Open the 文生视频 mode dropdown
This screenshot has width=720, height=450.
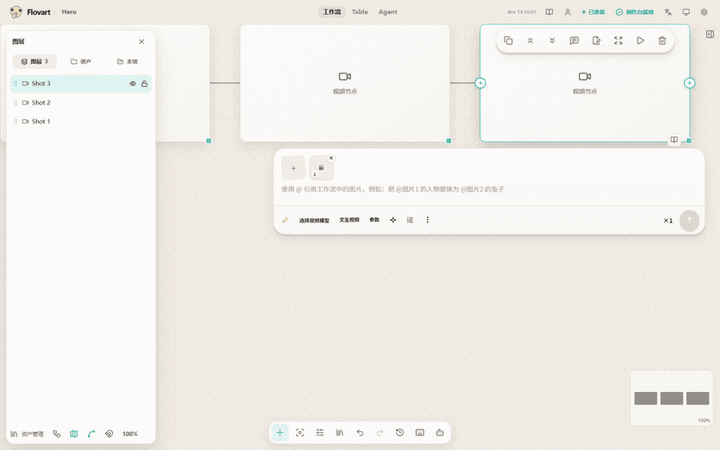tap(349, 220)
